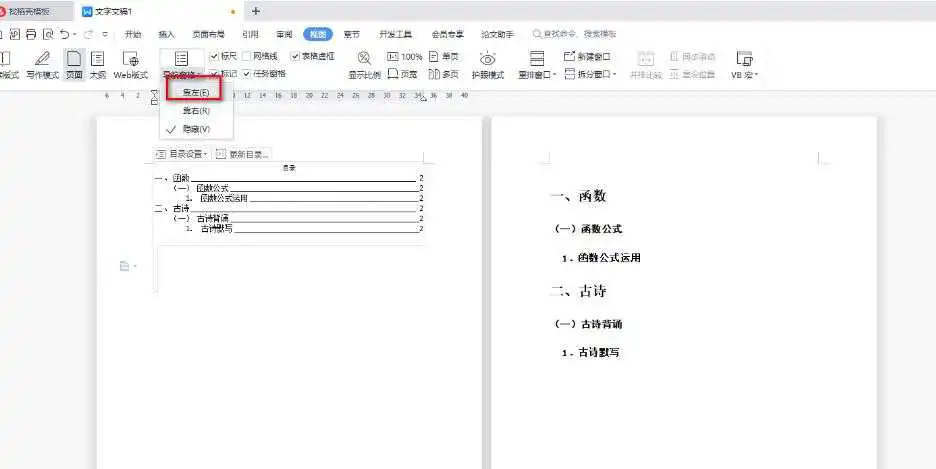
Task: Expand dropdown arrow next to paste options icon
Action: [134, 266]
